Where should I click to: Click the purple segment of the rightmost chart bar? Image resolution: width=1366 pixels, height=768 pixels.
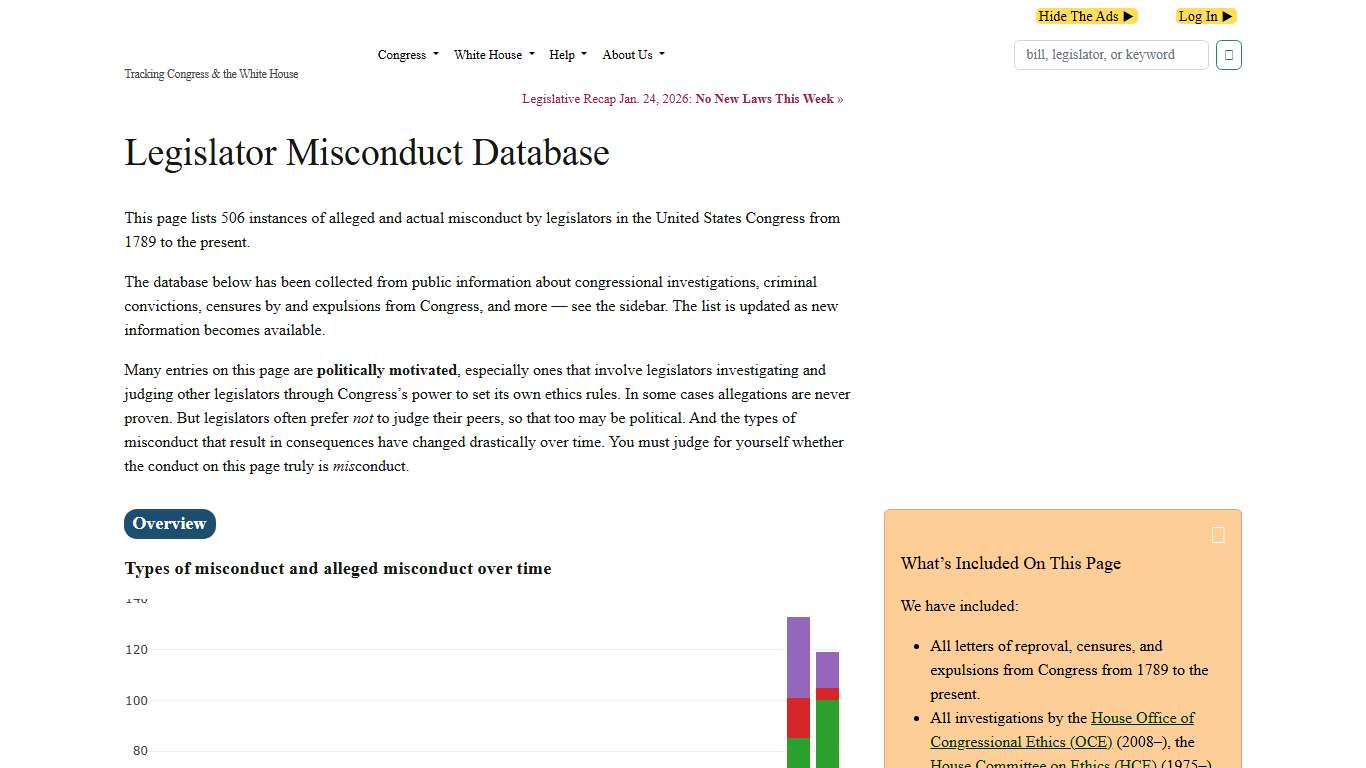pos(828,670)
